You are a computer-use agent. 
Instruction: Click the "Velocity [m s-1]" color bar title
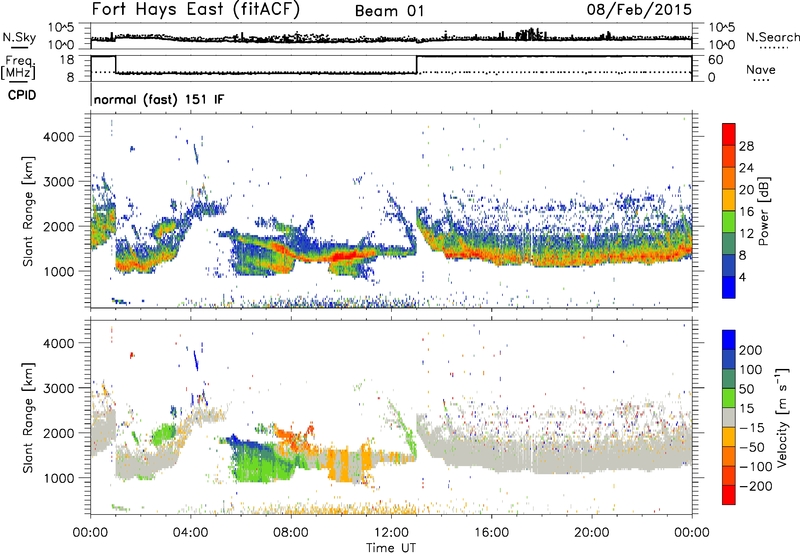click(x=781, y=417)
